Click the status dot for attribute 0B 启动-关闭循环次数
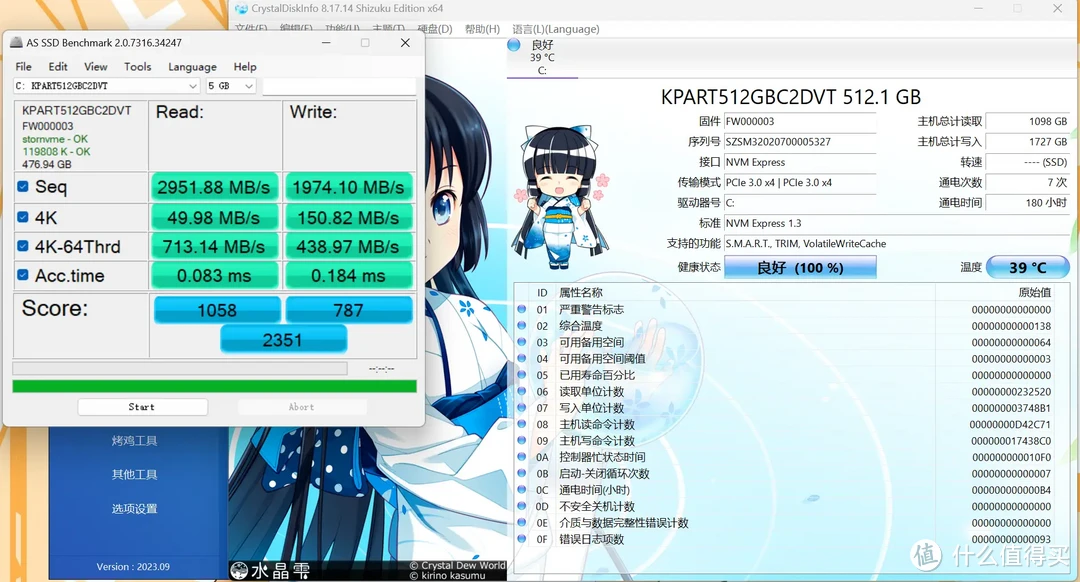Screen dimensions: 1080x582 pyautogui.click(x=522, y=473)
